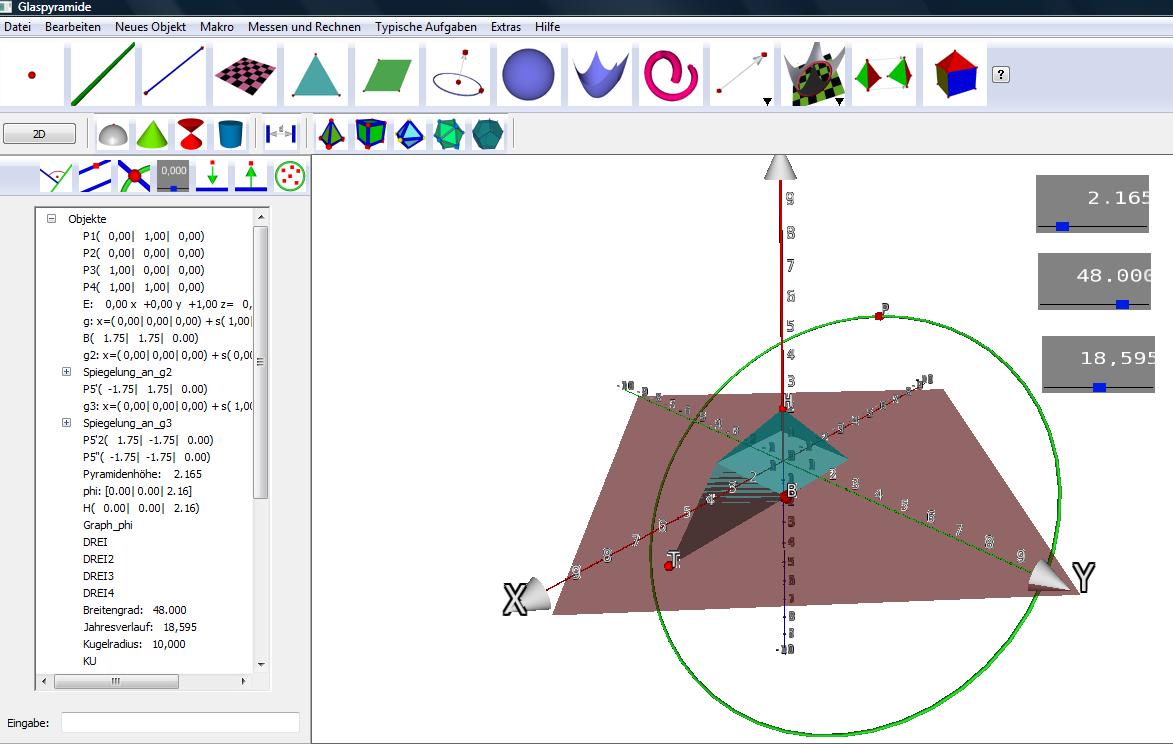Viewport: 1173px width, 744px height.
Task: Insert the blue cylinder solid
Action: (230, 133)
